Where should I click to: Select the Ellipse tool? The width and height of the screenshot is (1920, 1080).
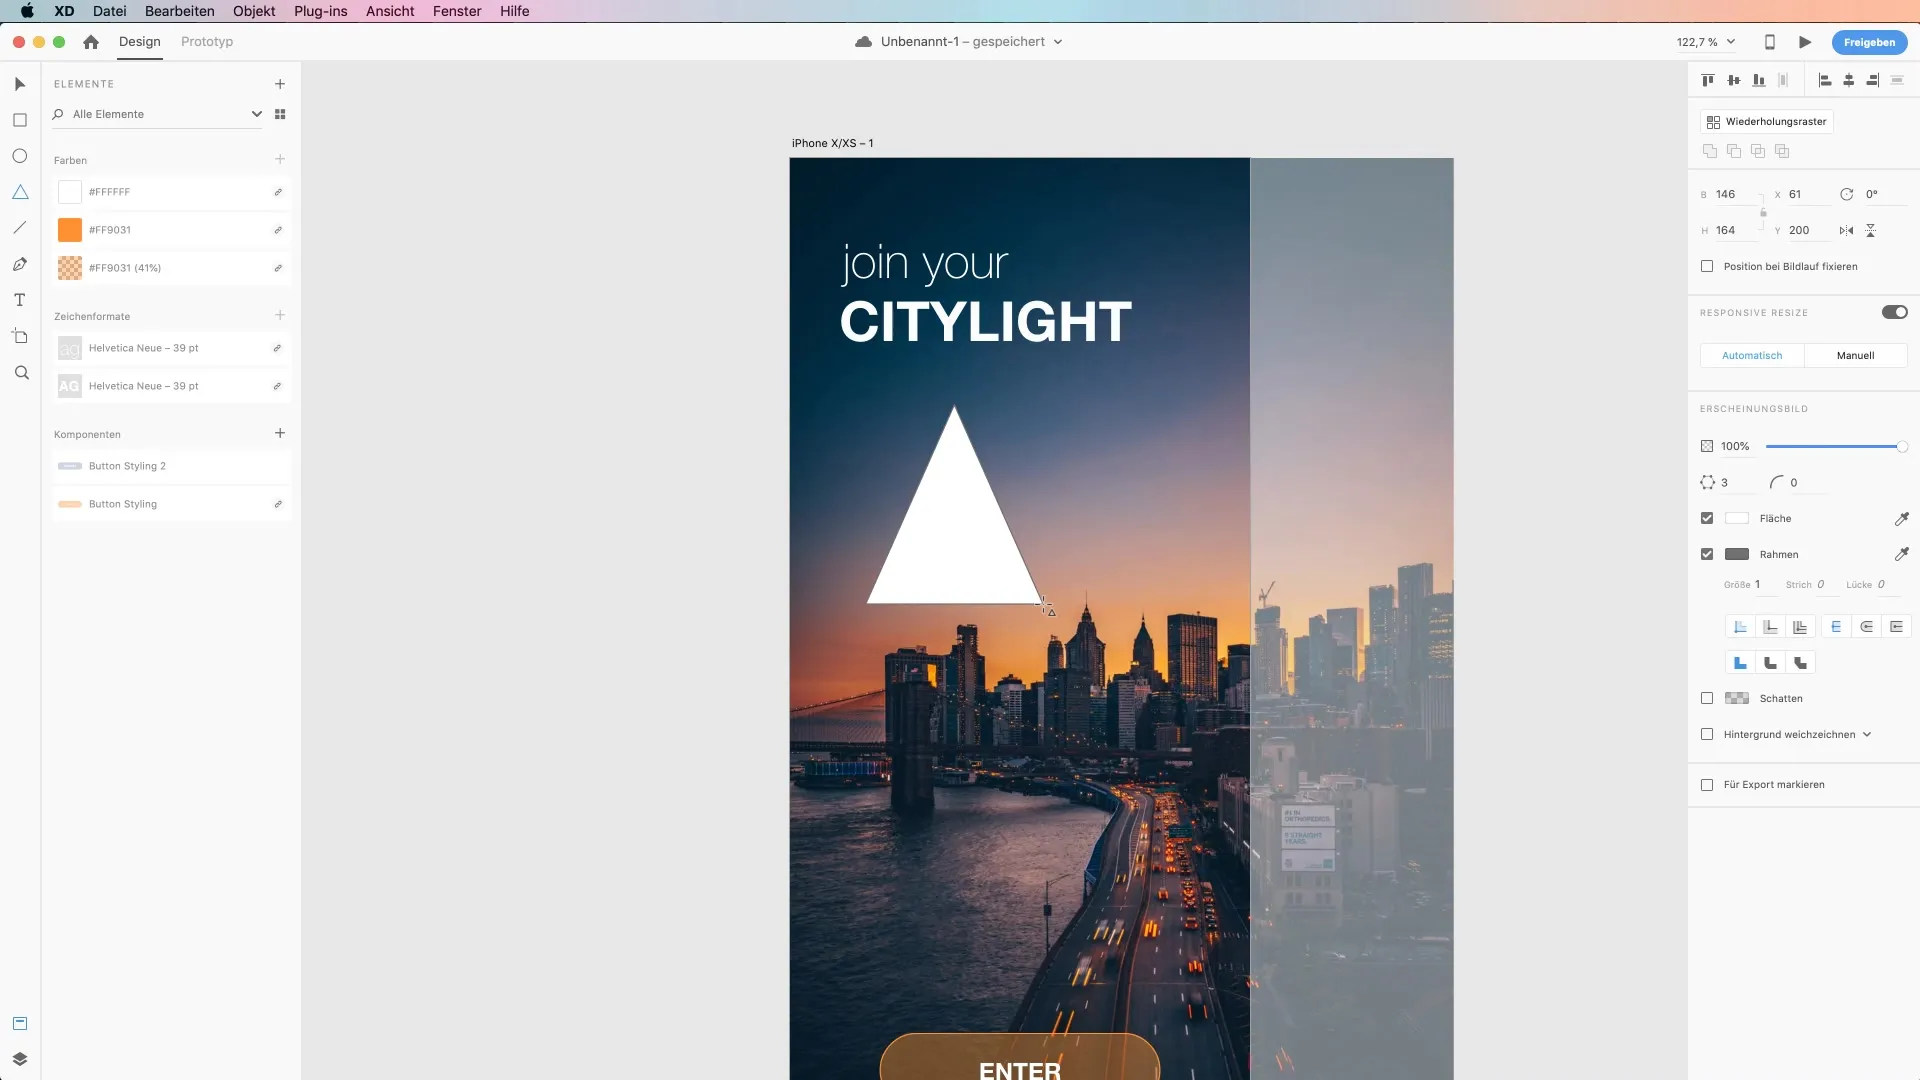point(20,156)
